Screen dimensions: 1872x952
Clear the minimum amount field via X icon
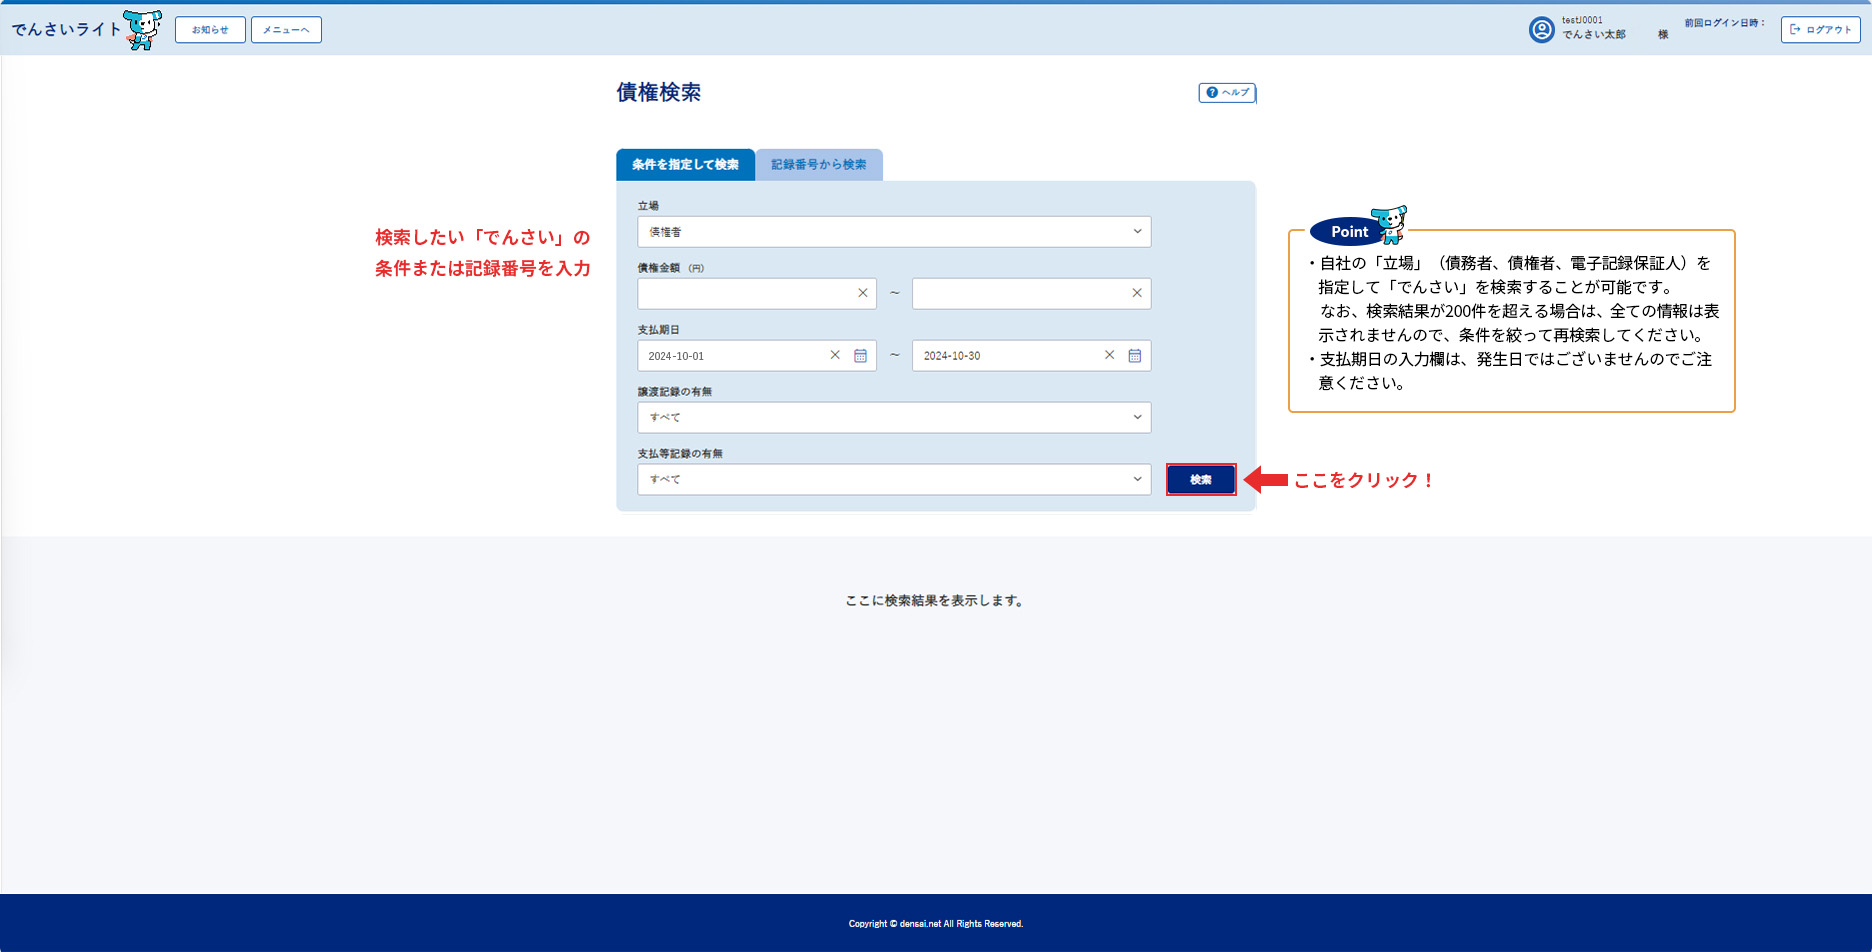click(861, 293)
